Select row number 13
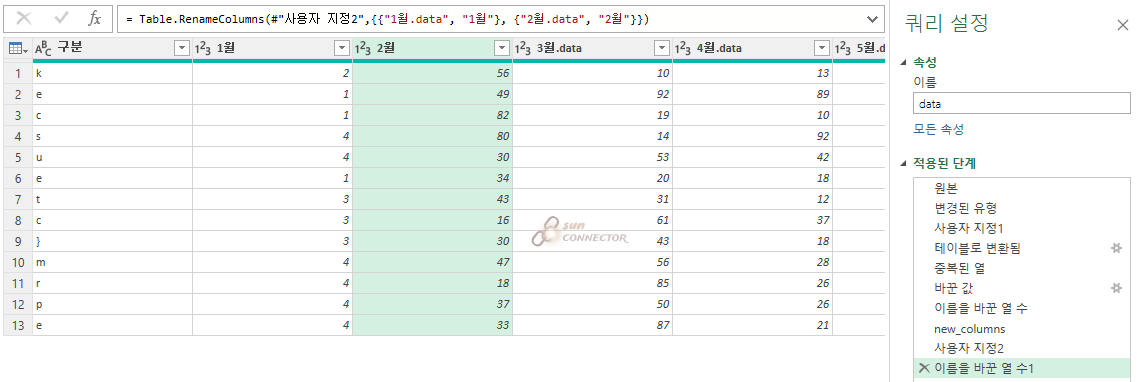Image resolution: width=1137 pixels, height=382 pixels. coord(17,325)
